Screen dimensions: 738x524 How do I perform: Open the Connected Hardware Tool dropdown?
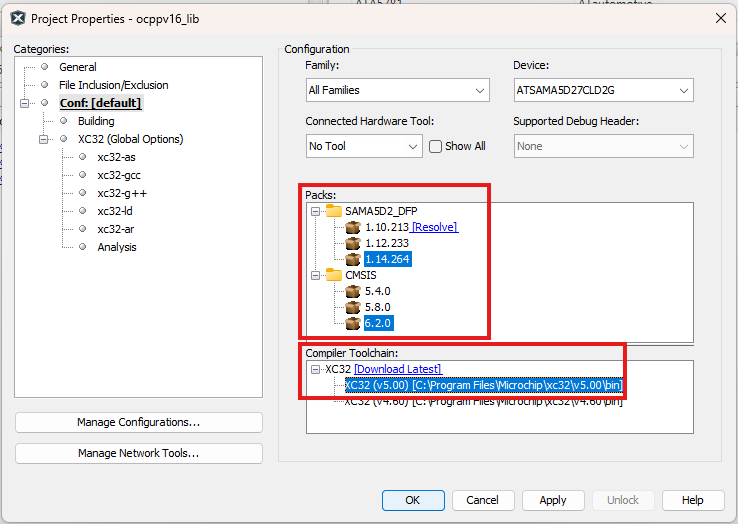[x=364, y=146]
